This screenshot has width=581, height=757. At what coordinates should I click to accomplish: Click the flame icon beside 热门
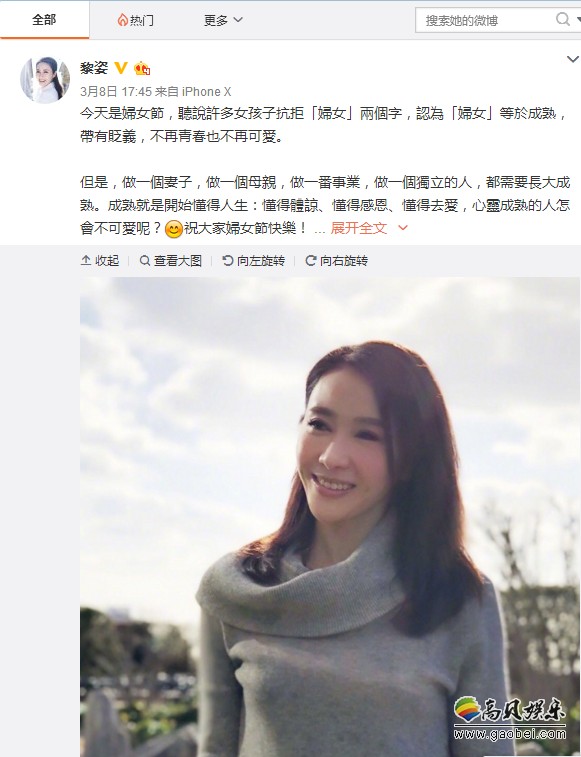(123, 20)
